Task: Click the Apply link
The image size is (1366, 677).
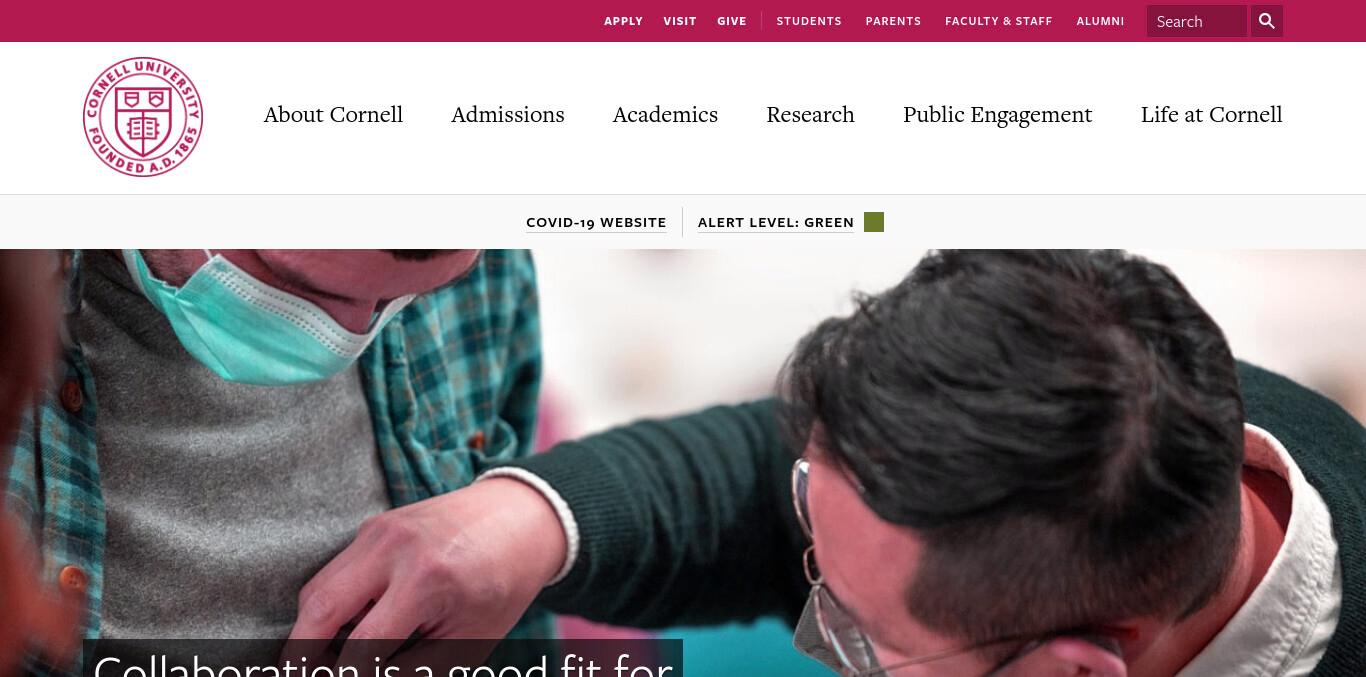Action: click(x=623, y=21)
